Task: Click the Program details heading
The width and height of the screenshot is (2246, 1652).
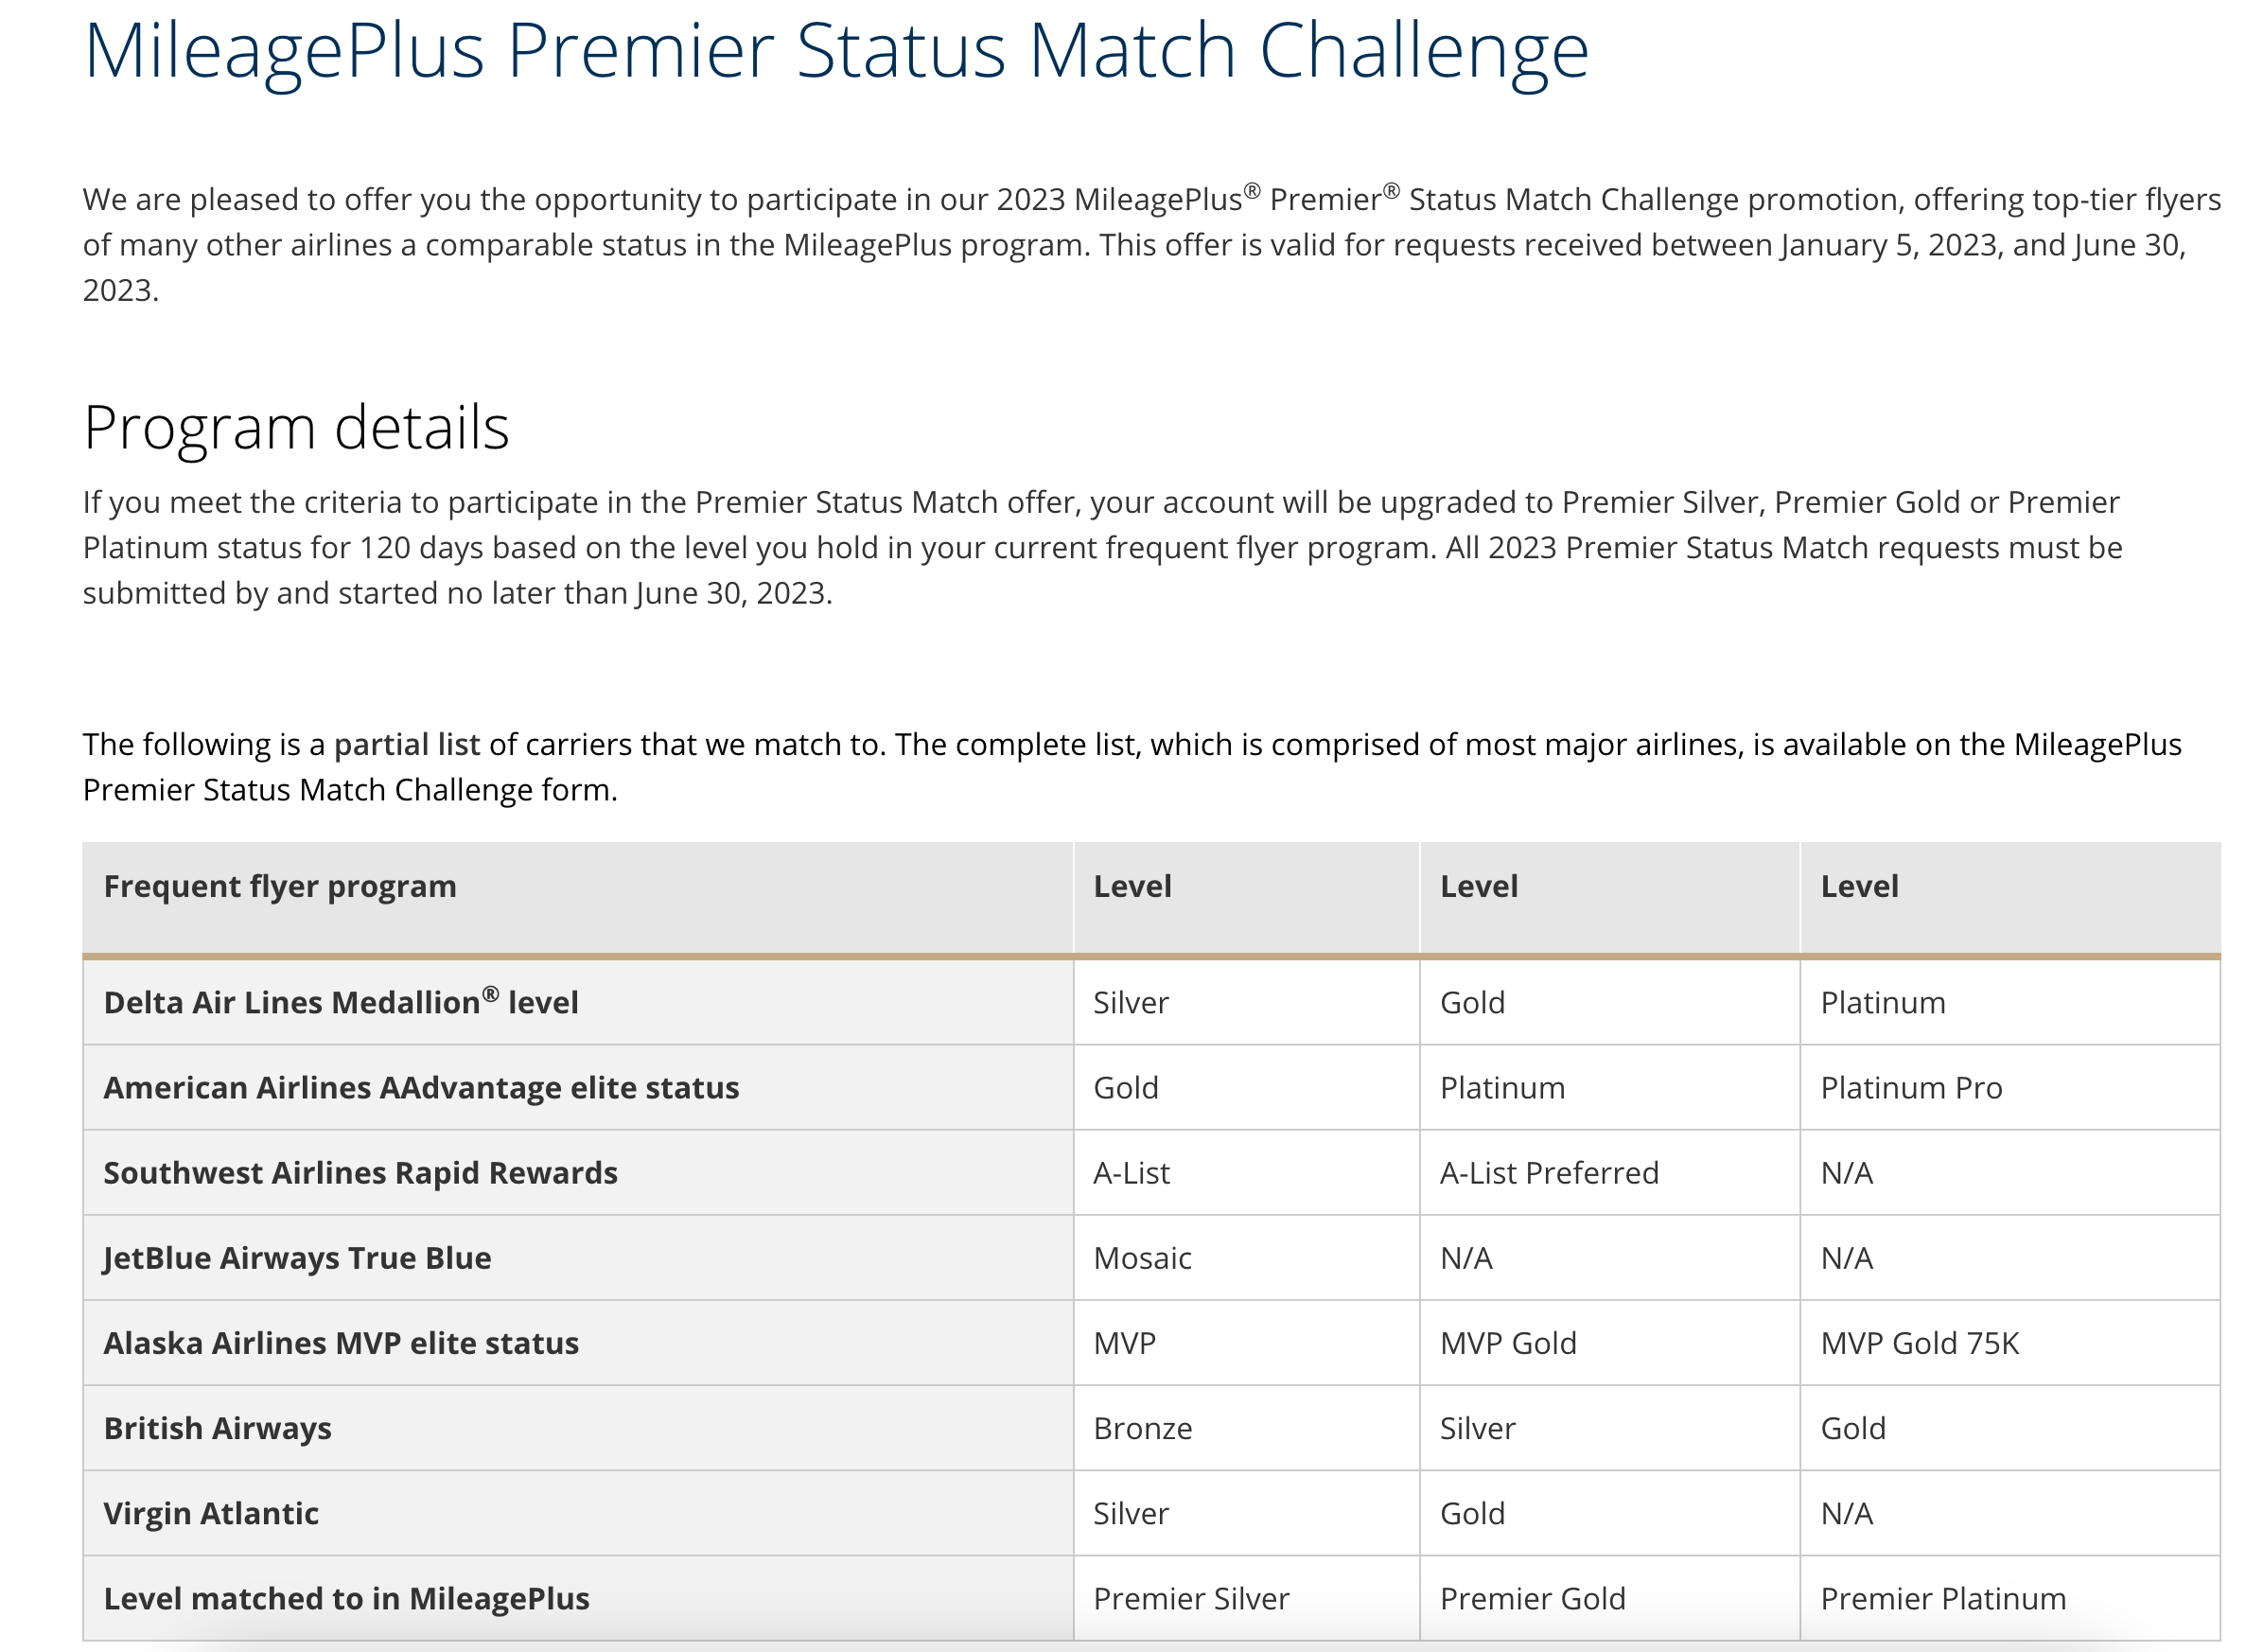Action: (x=296, y=428)
